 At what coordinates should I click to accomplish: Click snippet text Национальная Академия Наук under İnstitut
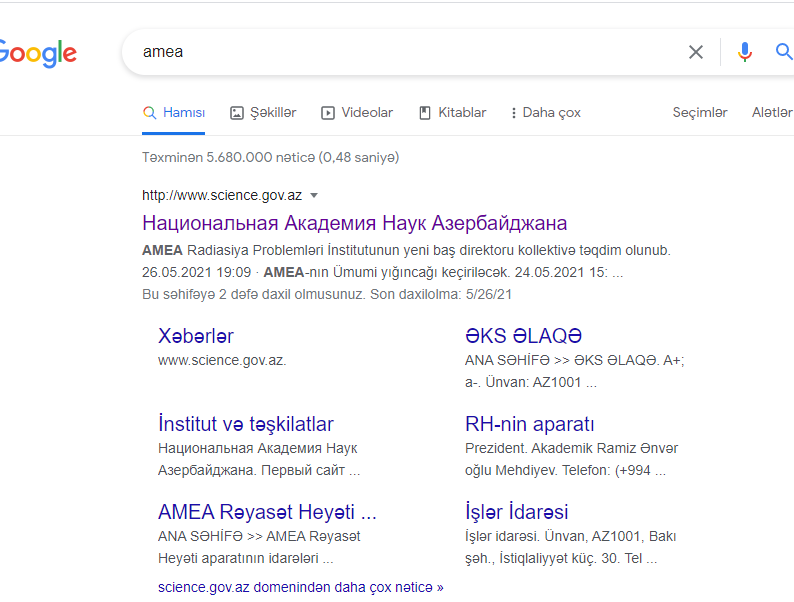[x=258, y=448]
